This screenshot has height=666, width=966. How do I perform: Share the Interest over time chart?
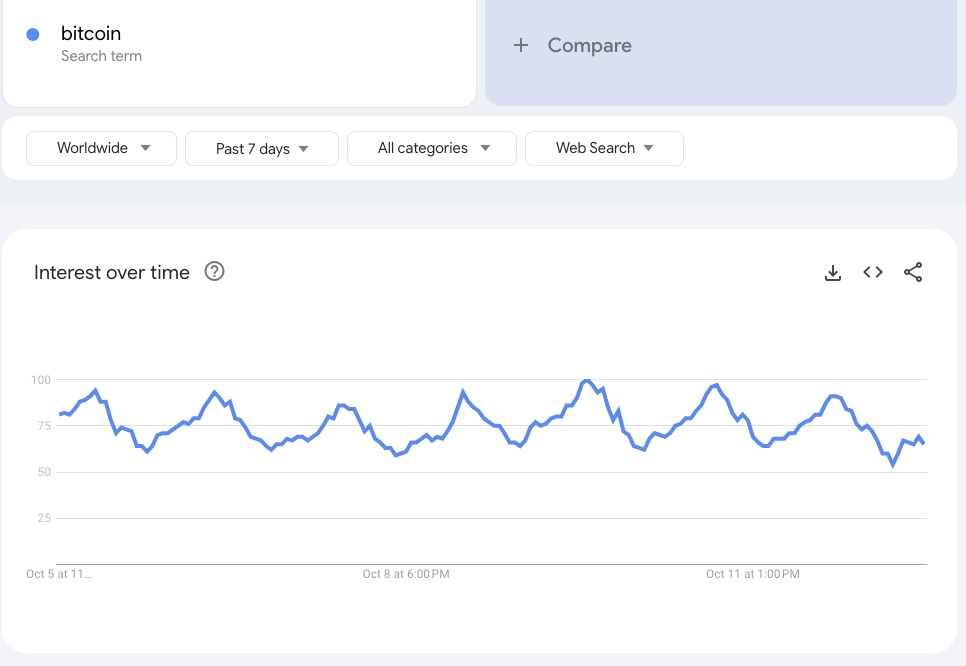pyautogui.click(x=913, y=272)
